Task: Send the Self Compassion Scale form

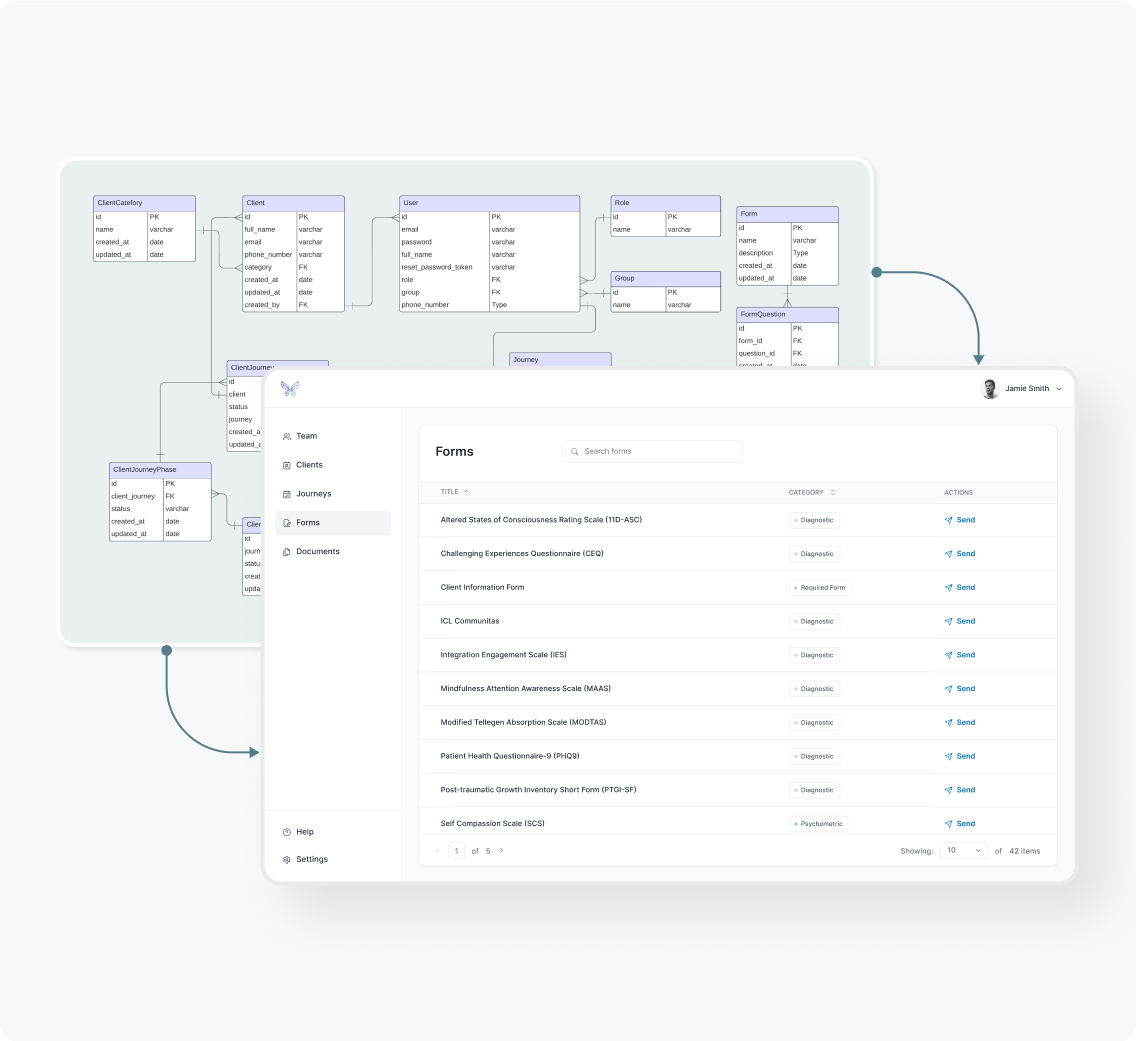Action: tap(959, 824)
